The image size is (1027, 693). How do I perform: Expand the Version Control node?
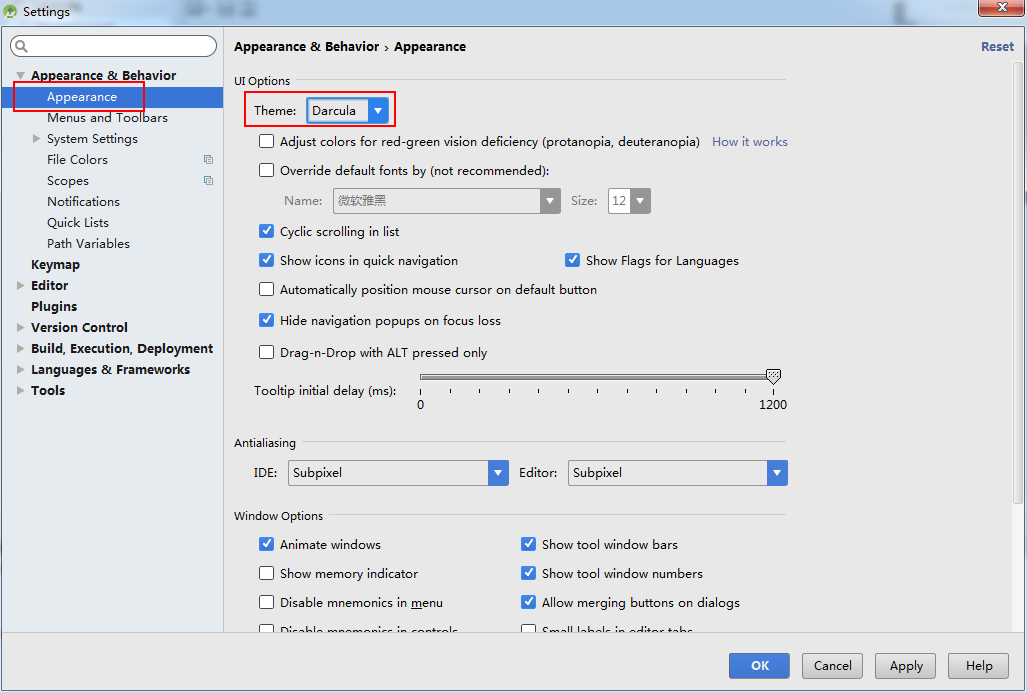[21, 328]
